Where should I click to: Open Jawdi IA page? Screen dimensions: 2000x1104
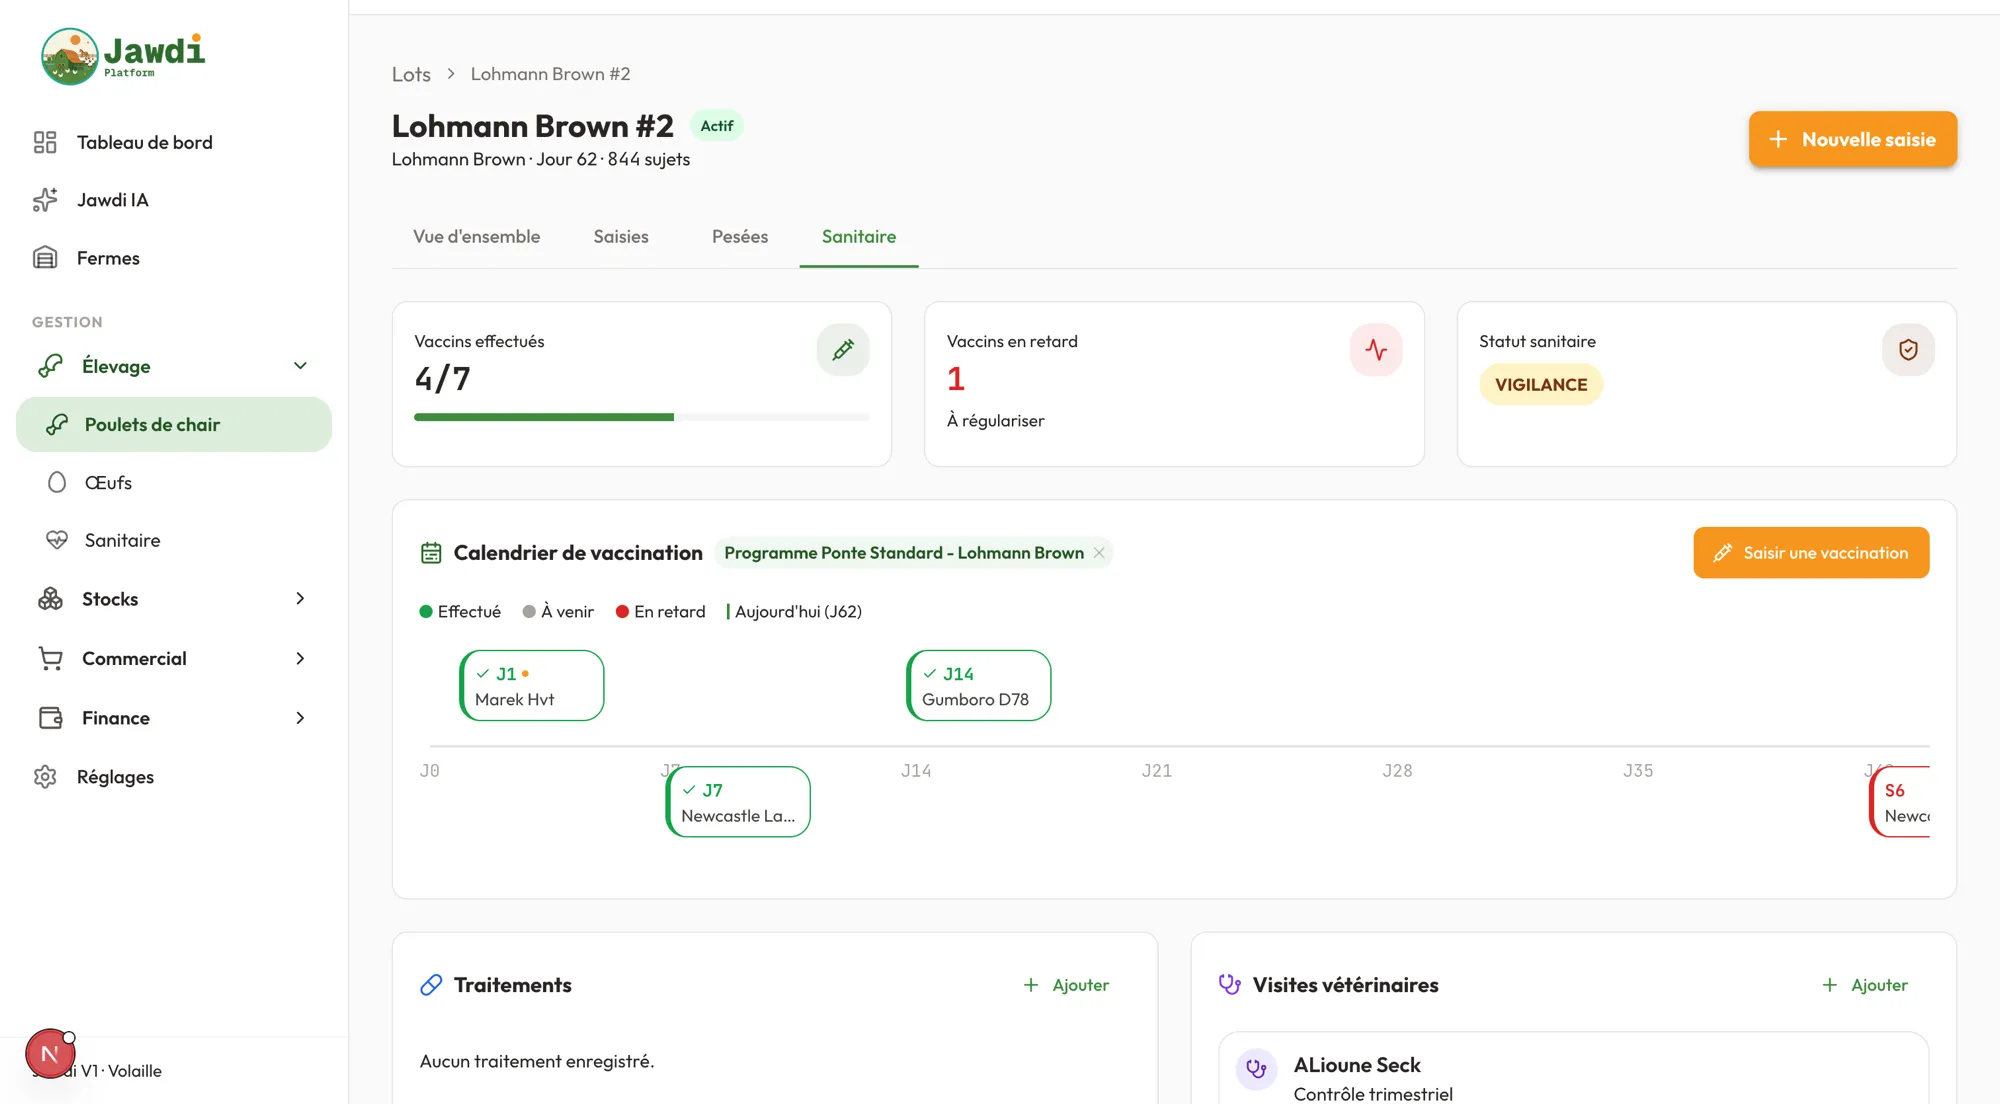(174, 200)
